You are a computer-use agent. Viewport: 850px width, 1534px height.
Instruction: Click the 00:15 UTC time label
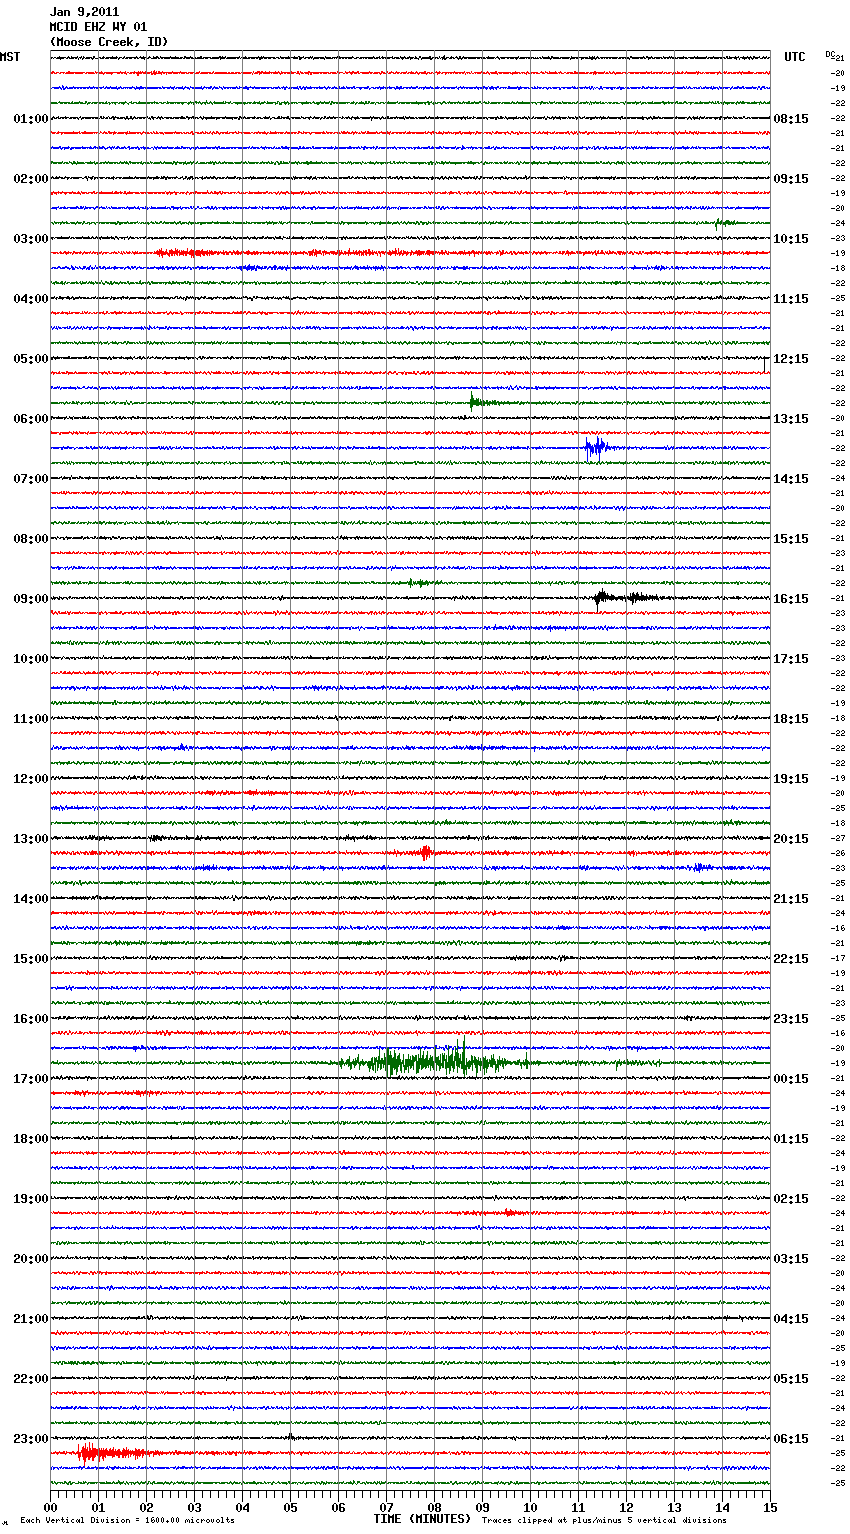791,1079
